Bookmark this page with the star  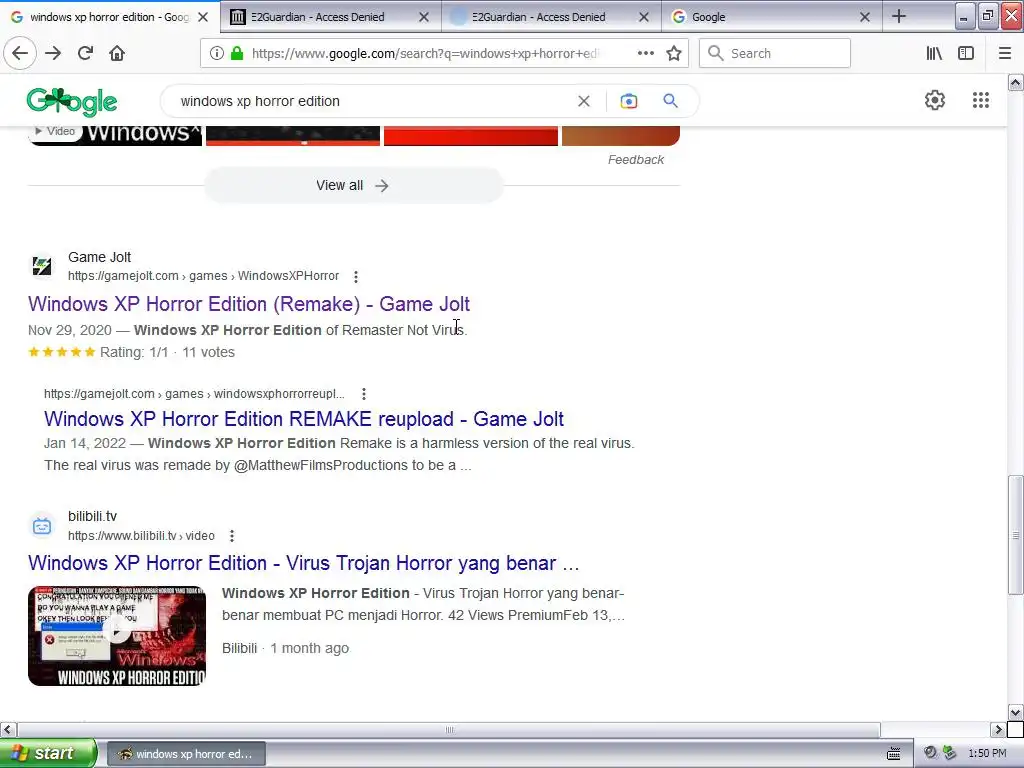[674, 53]
